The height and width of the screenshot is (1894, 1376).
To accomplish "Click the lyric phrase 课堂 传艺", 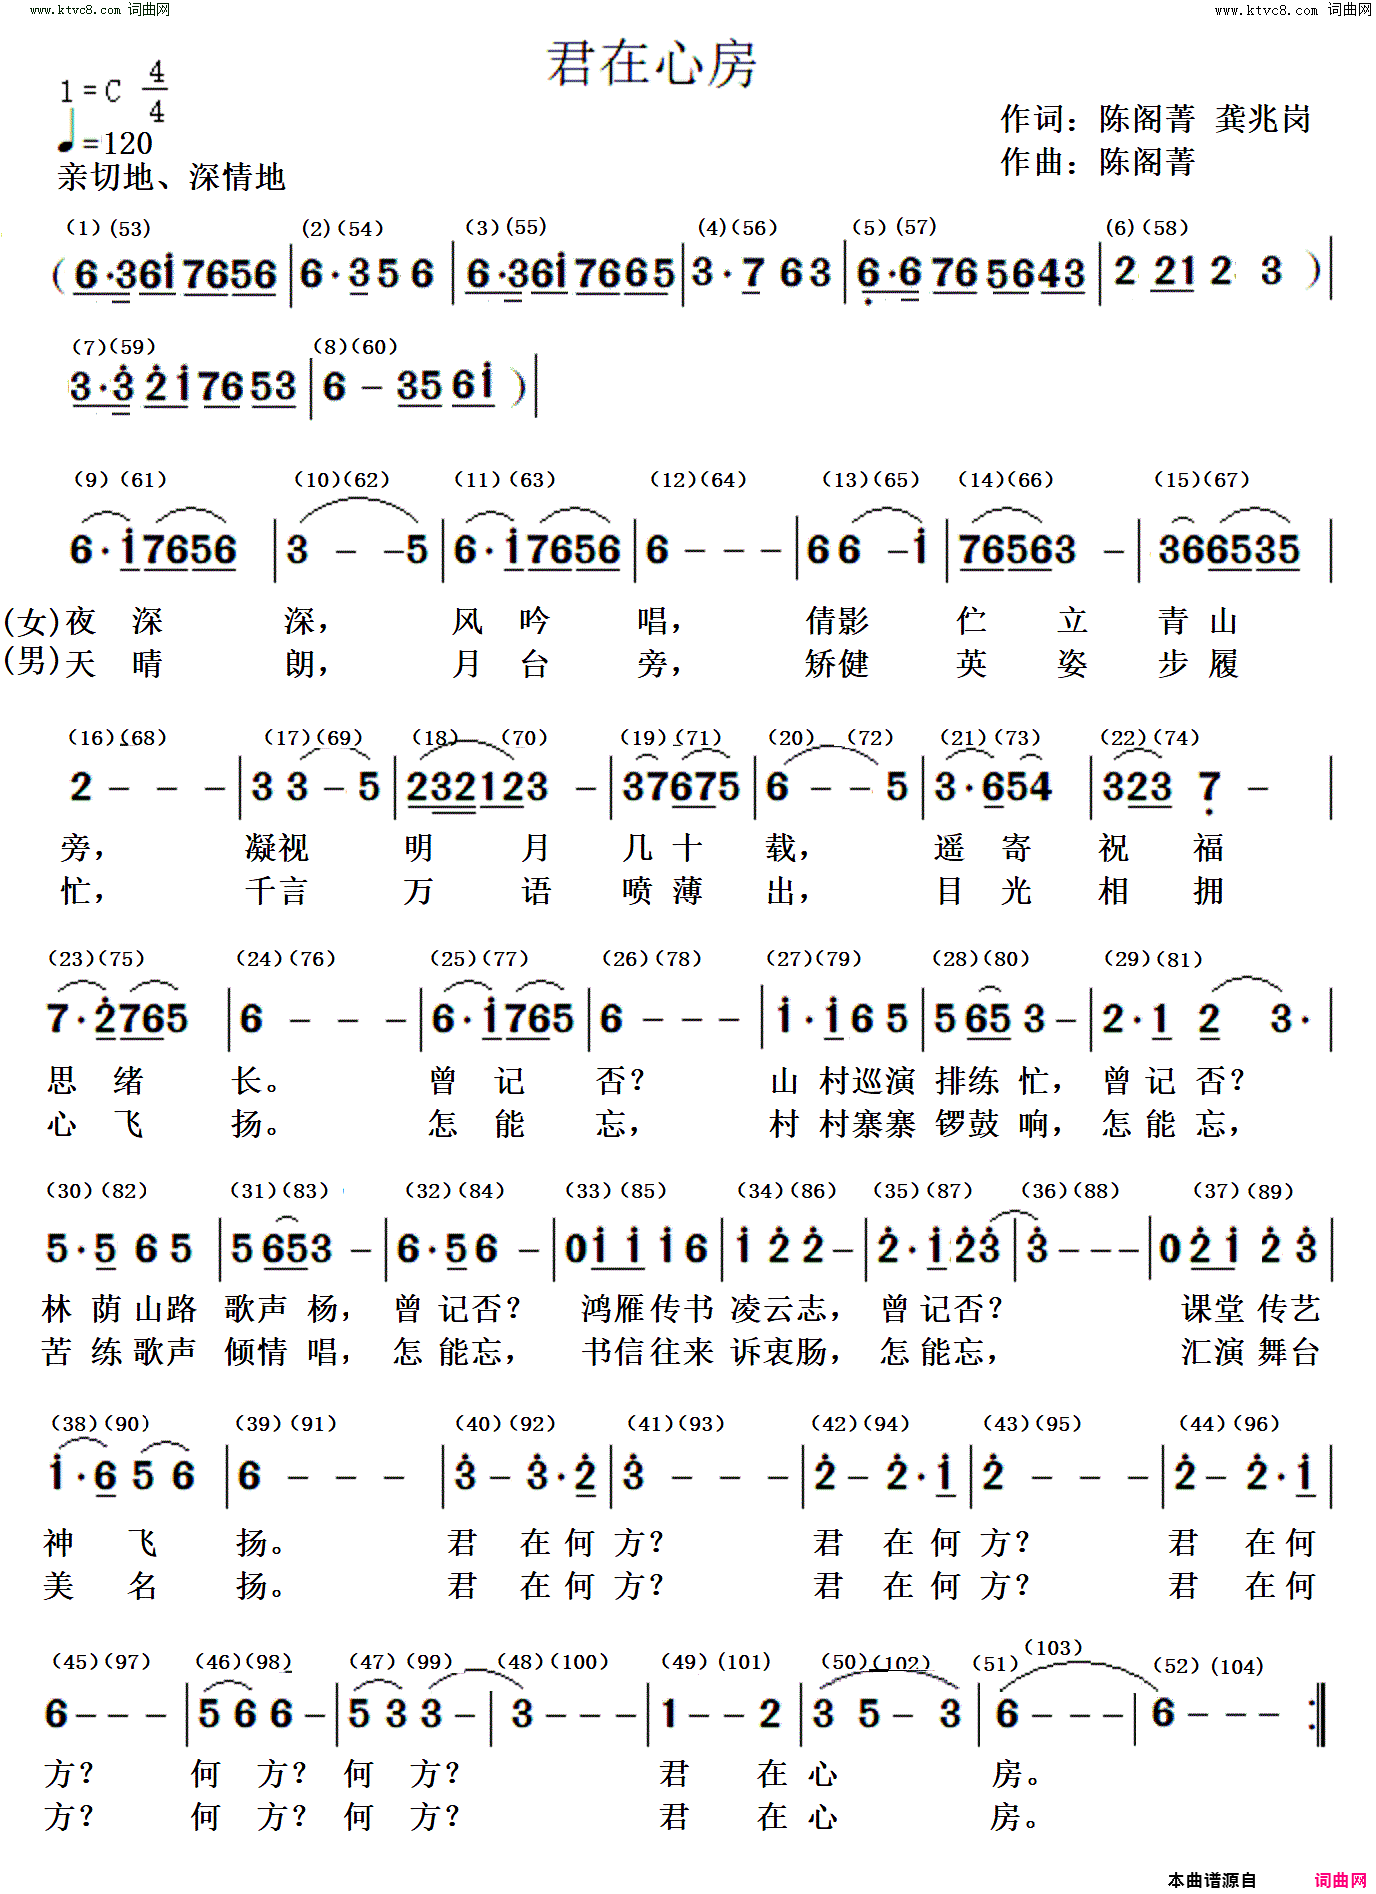I will 1251,1308.
